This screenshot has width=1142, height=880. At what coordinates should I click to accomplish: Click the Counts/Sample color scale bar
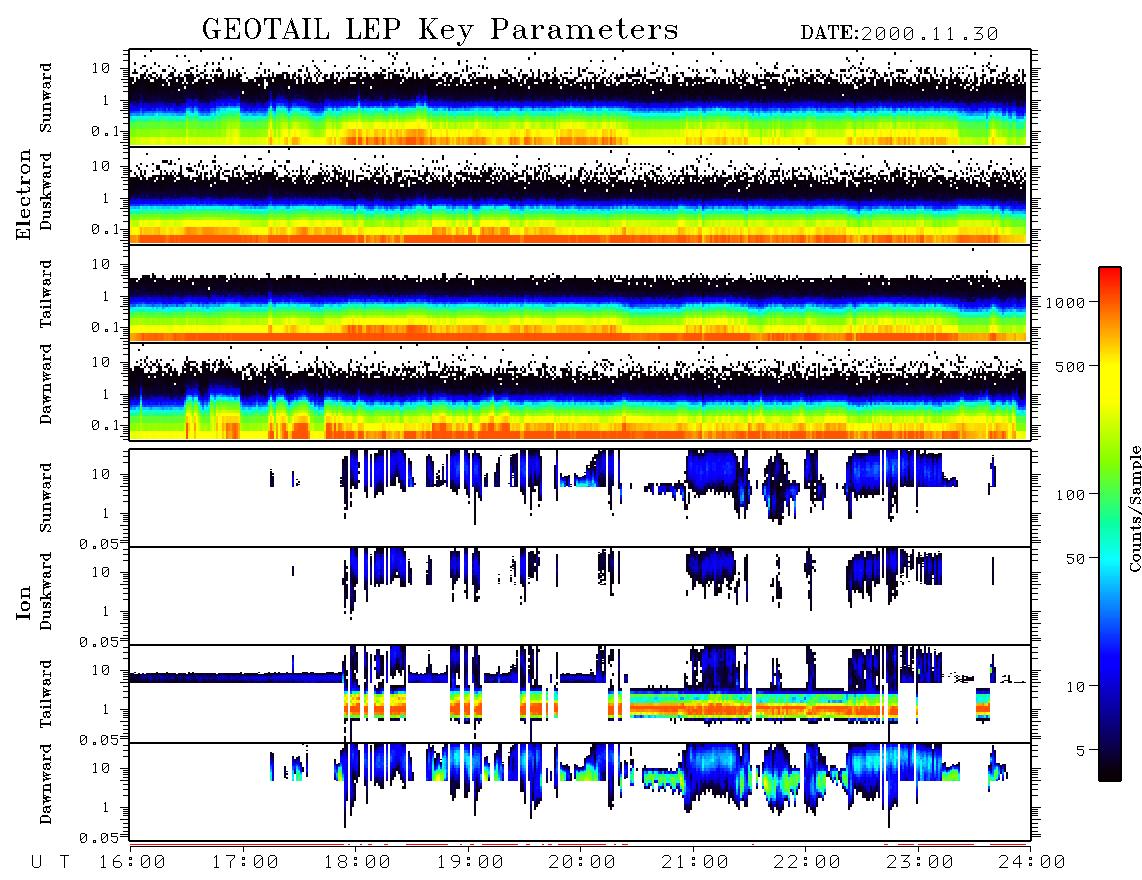point(1110,524)
